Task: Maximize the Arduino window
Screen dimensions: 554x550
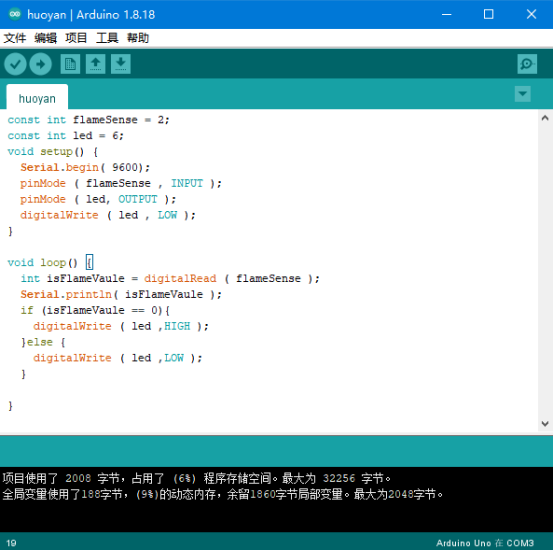Action: click(x=489, y=14)
